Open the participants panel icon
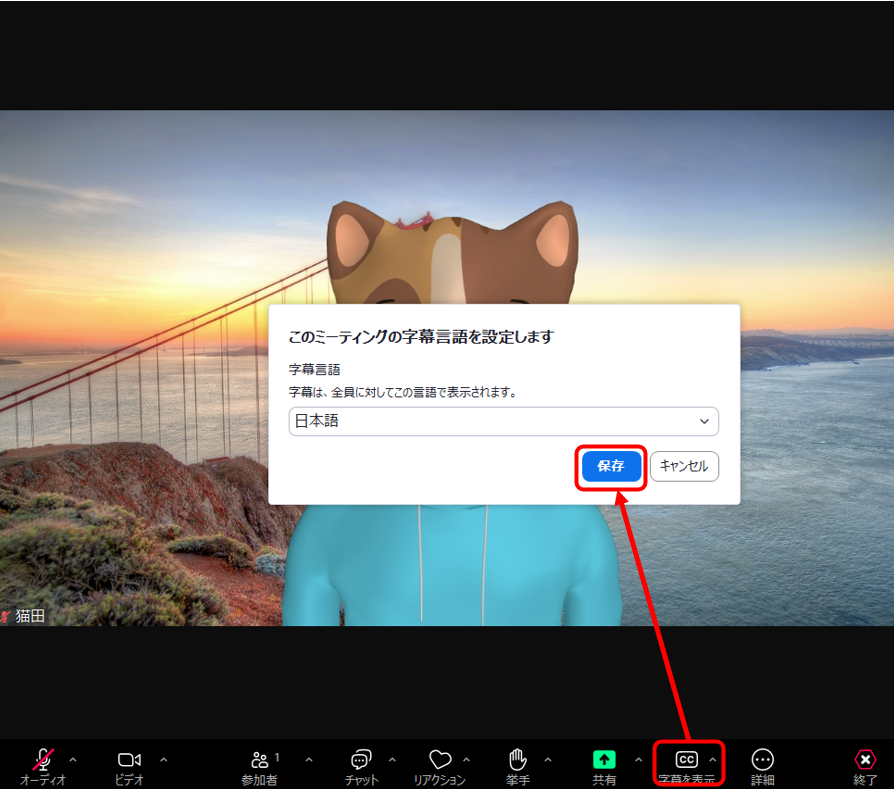 pos(260,759)
